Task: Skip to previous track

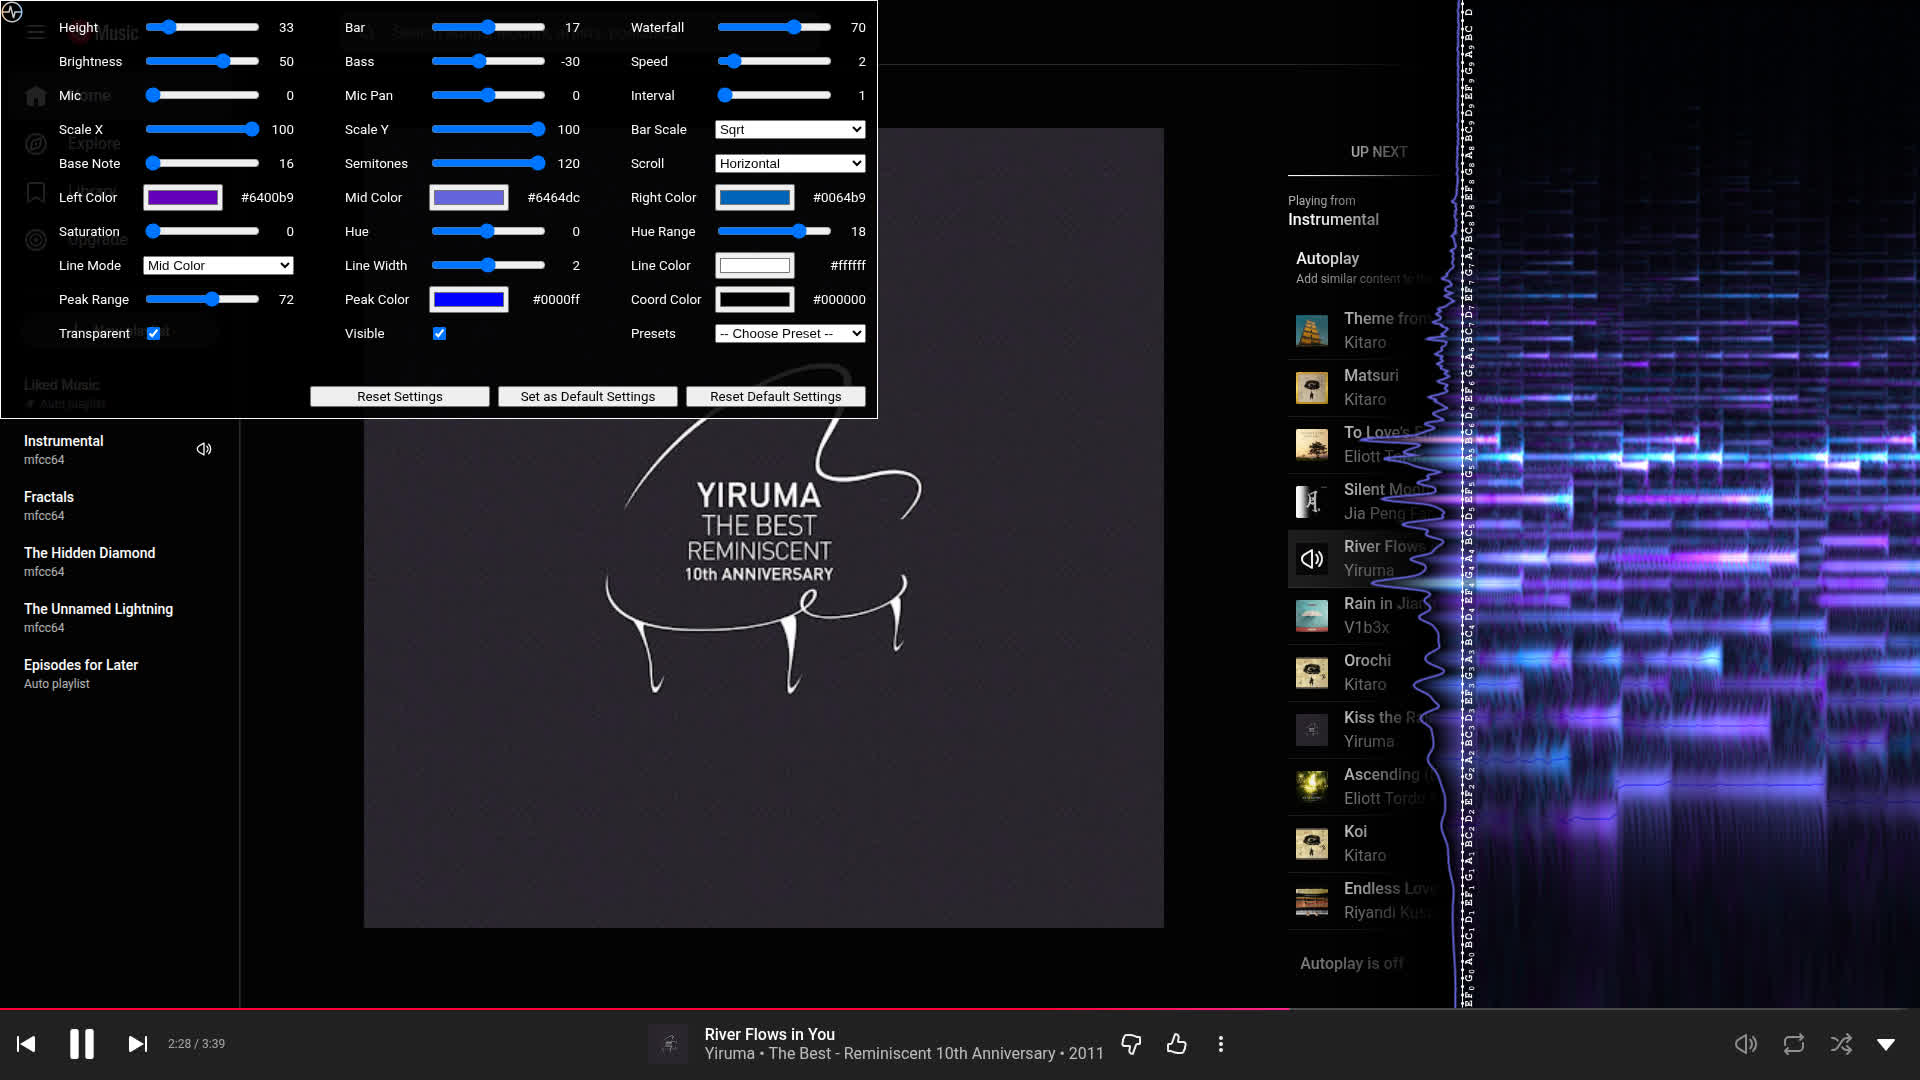Action: [x=27, y=1044]
